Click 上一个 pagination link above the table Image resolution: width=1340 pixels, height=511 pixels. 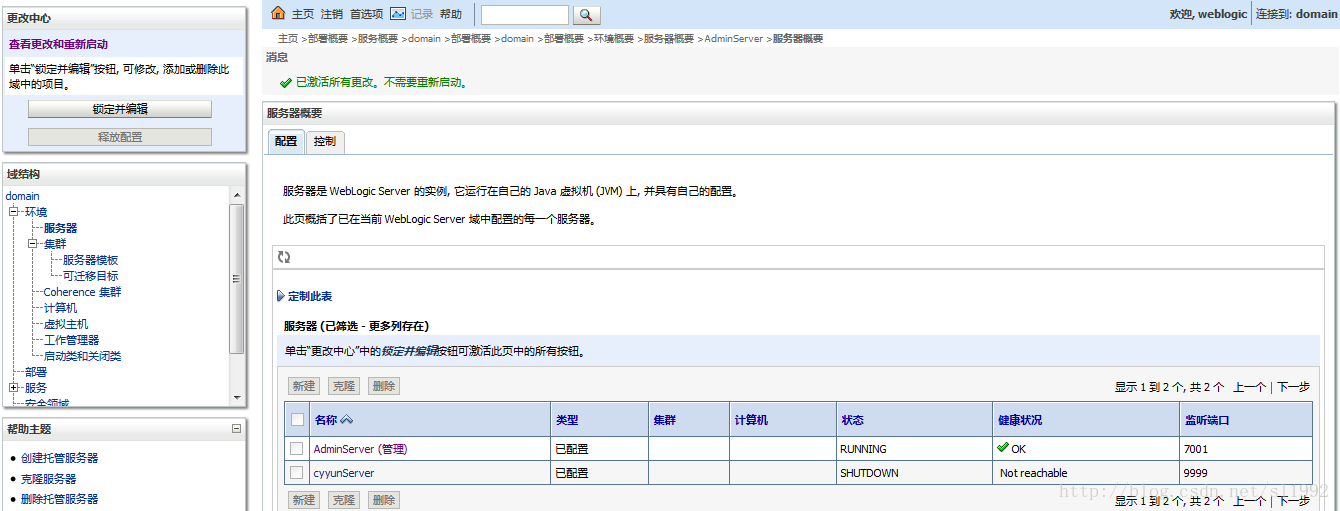[x=1249, y=387]
